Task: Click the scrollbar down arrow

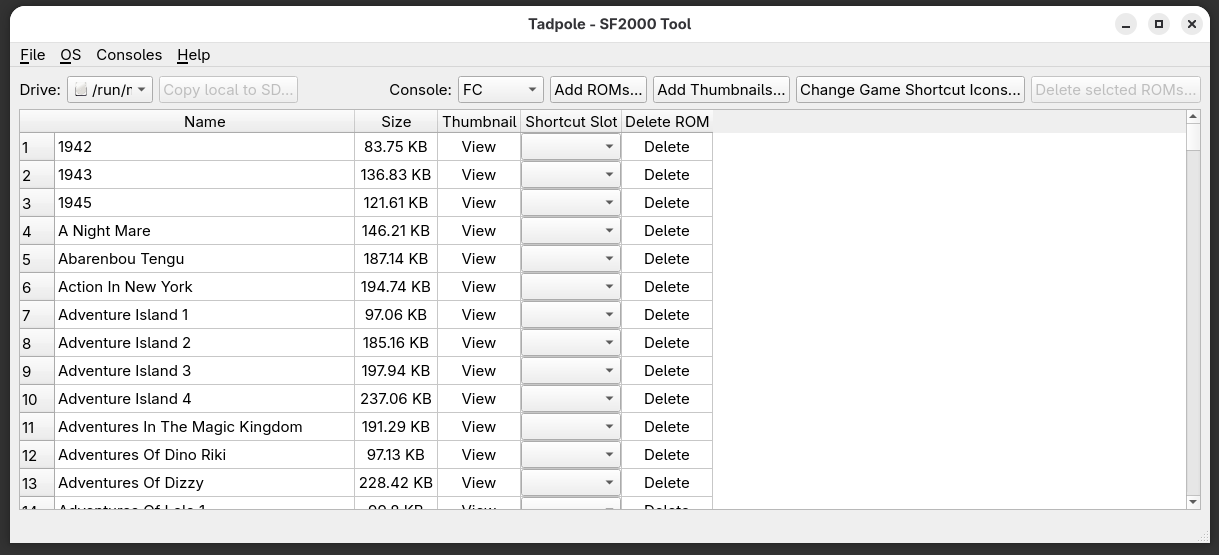Action: (1192, 501)
